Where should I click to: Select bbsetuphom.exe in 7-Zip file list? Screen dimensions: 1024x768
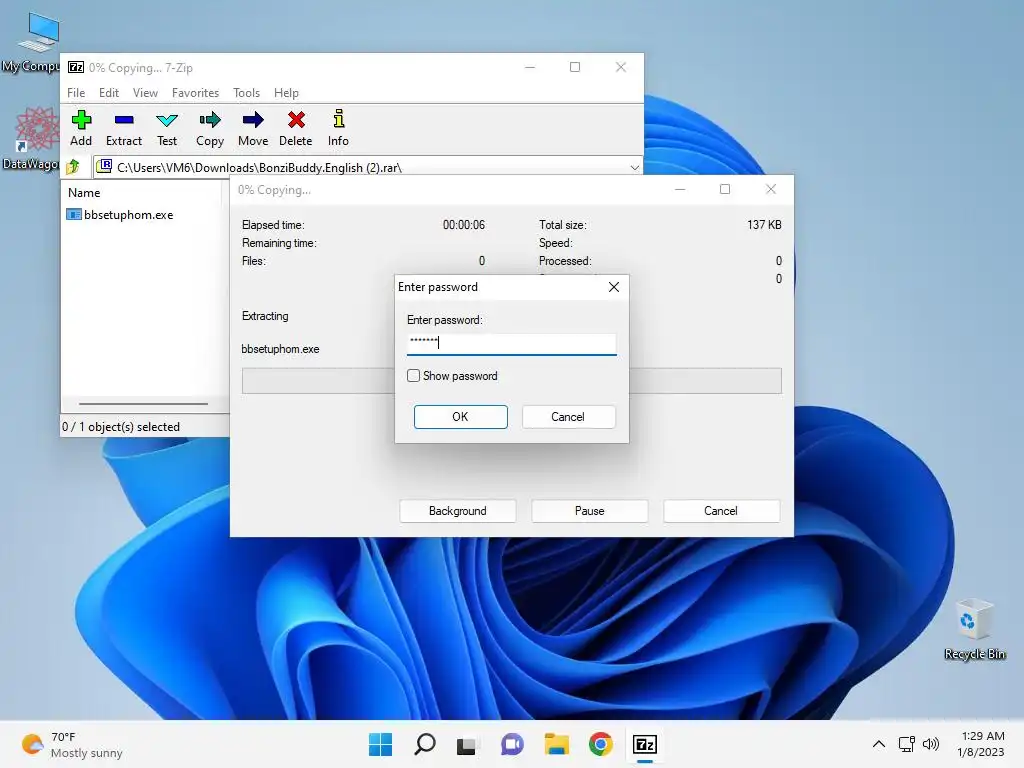(120, 215)
